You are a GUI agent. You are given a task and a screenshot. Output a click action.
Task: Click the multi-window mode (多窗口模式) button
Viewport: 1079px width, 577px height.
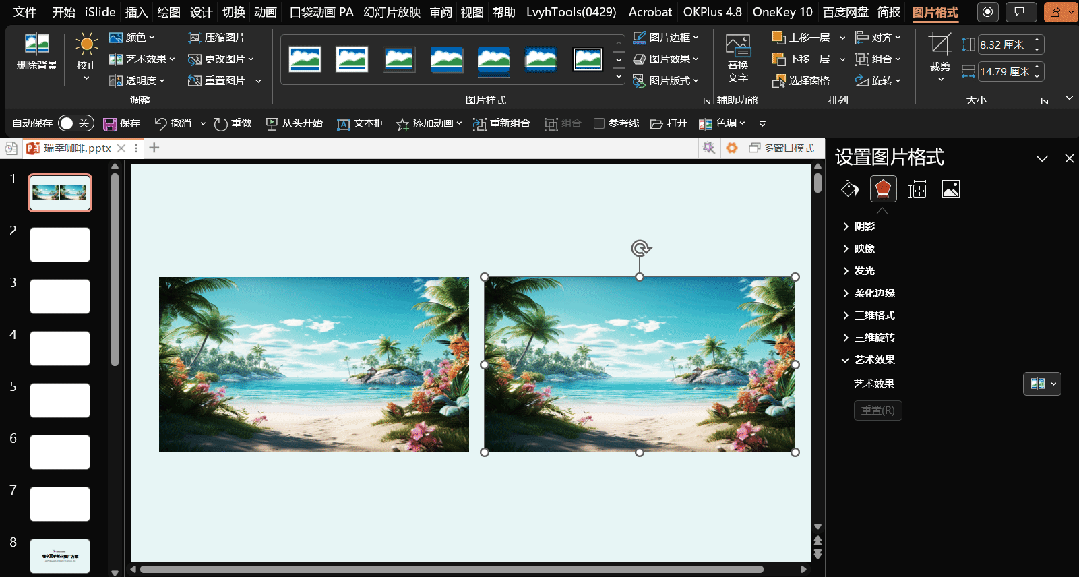782,148
